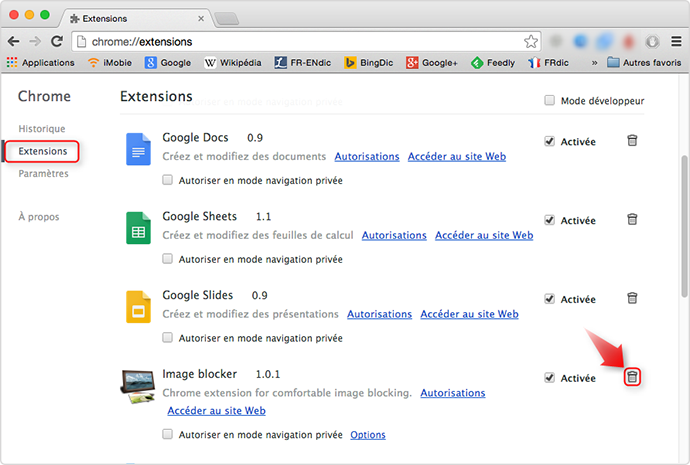Click the Google Sheets extension icon
This screenshot has width=690, height=465.
(x=138, y=228)
